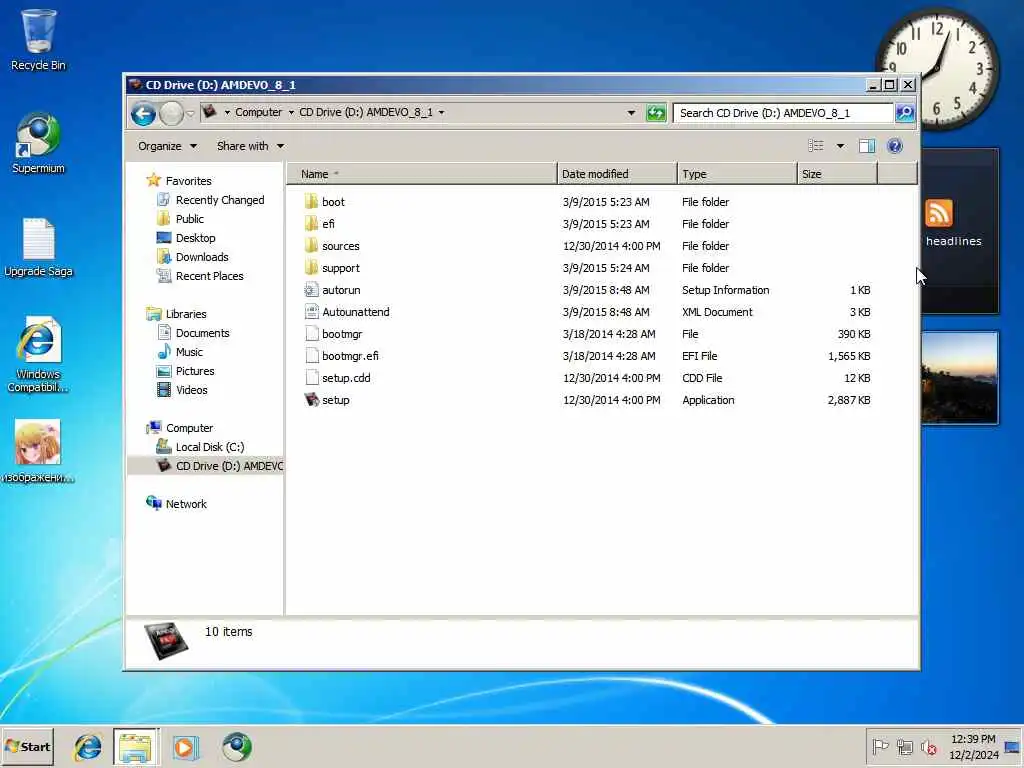This screenshot has height=768, width=1024.
Task: Click the search magnifier button
Action: pos(904,113)
